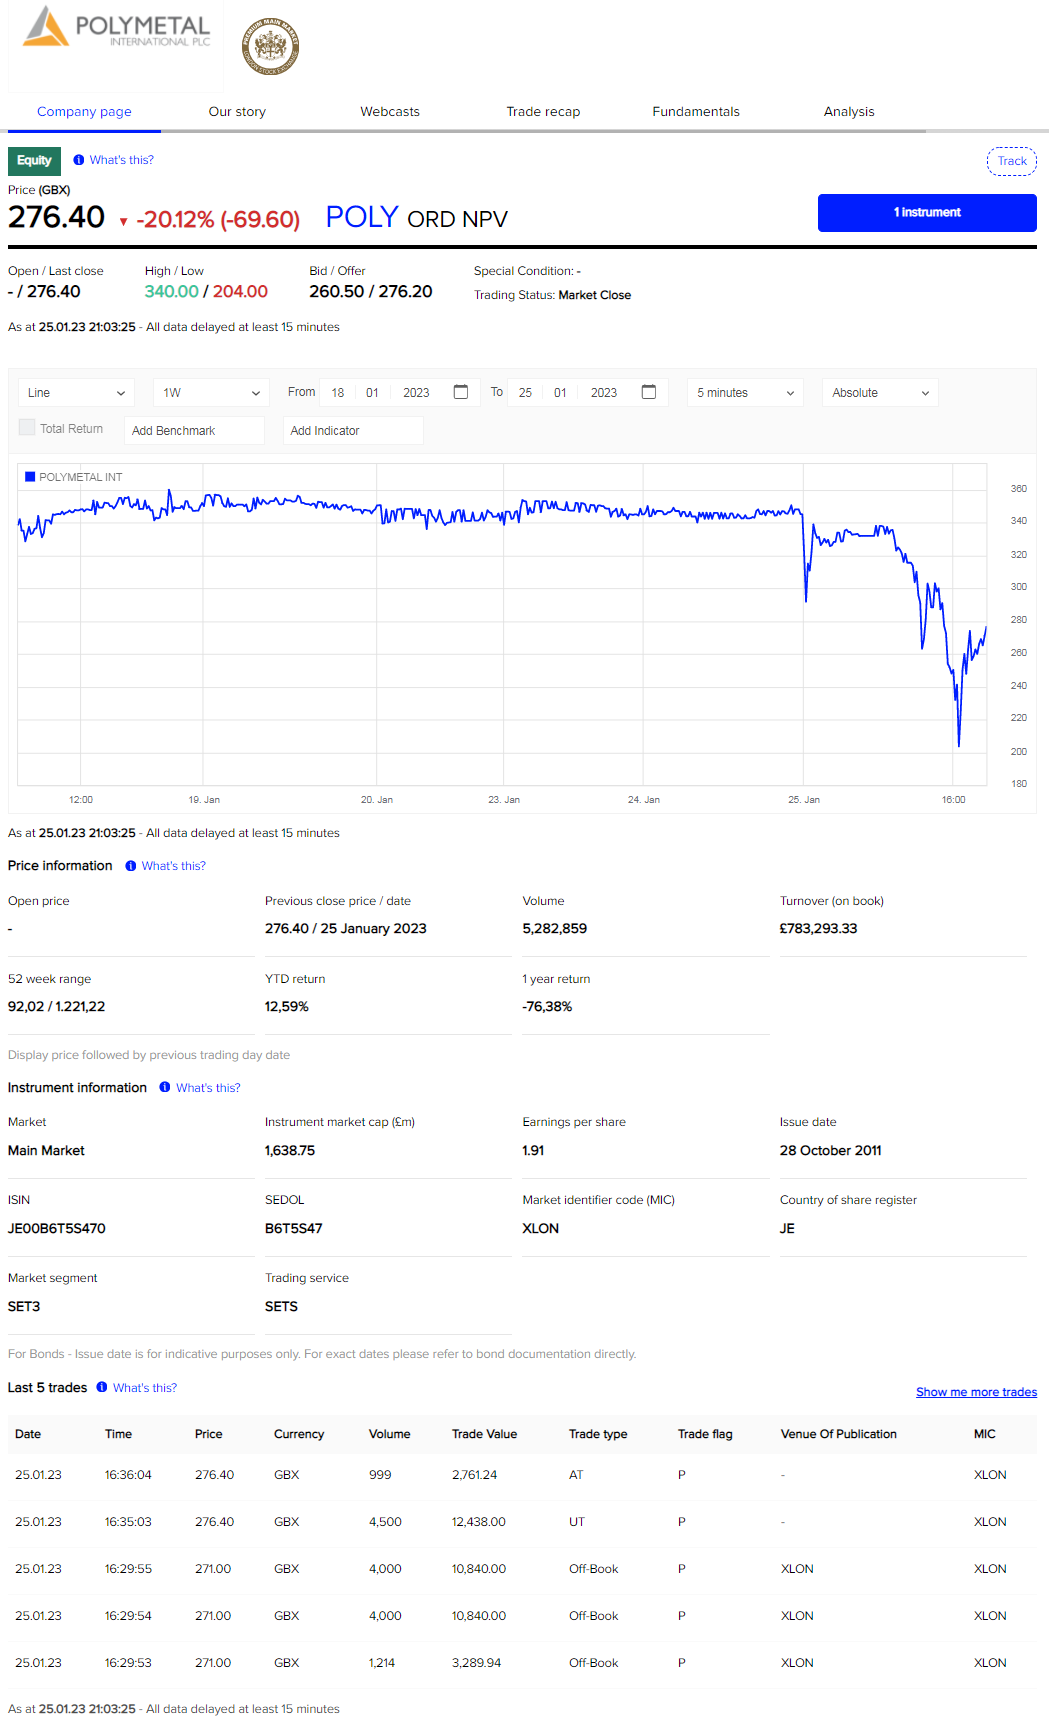Open the Trade recap tab

(x=543, y=112)
